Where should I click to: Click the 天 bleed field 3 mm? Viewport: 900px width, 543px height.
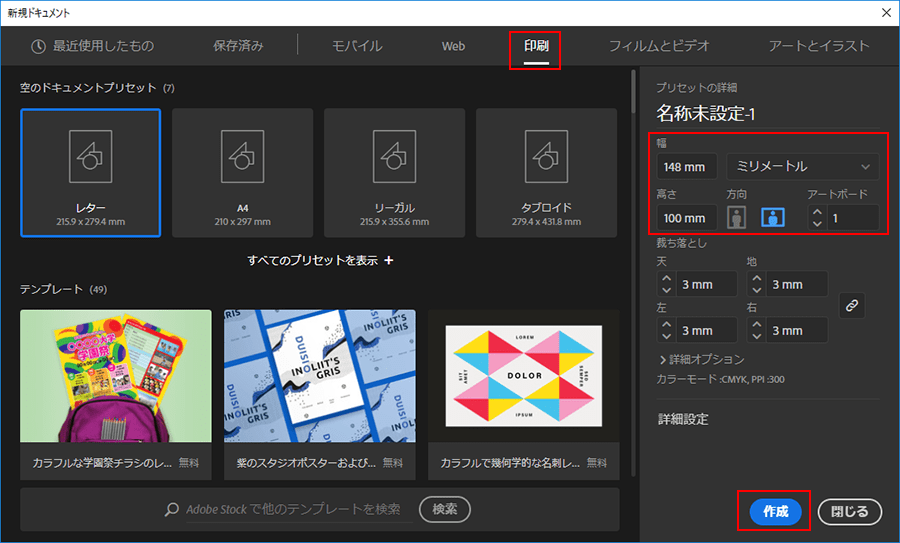[707, 285]
